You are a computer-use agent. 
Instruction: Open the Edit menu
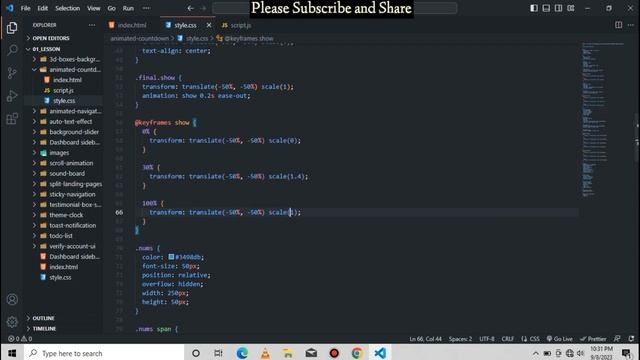tap(42, 8)
